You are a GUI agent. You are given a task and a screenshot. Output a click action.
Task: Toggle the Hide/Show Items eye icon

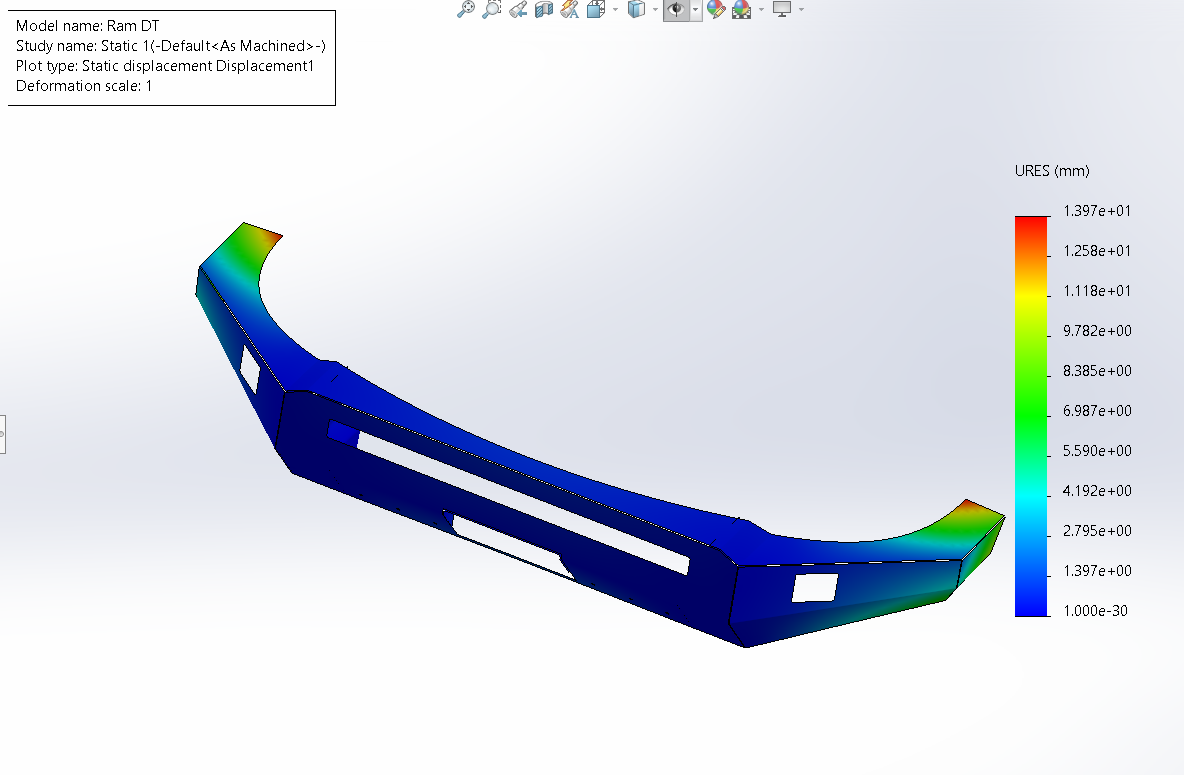pos(676,9)
